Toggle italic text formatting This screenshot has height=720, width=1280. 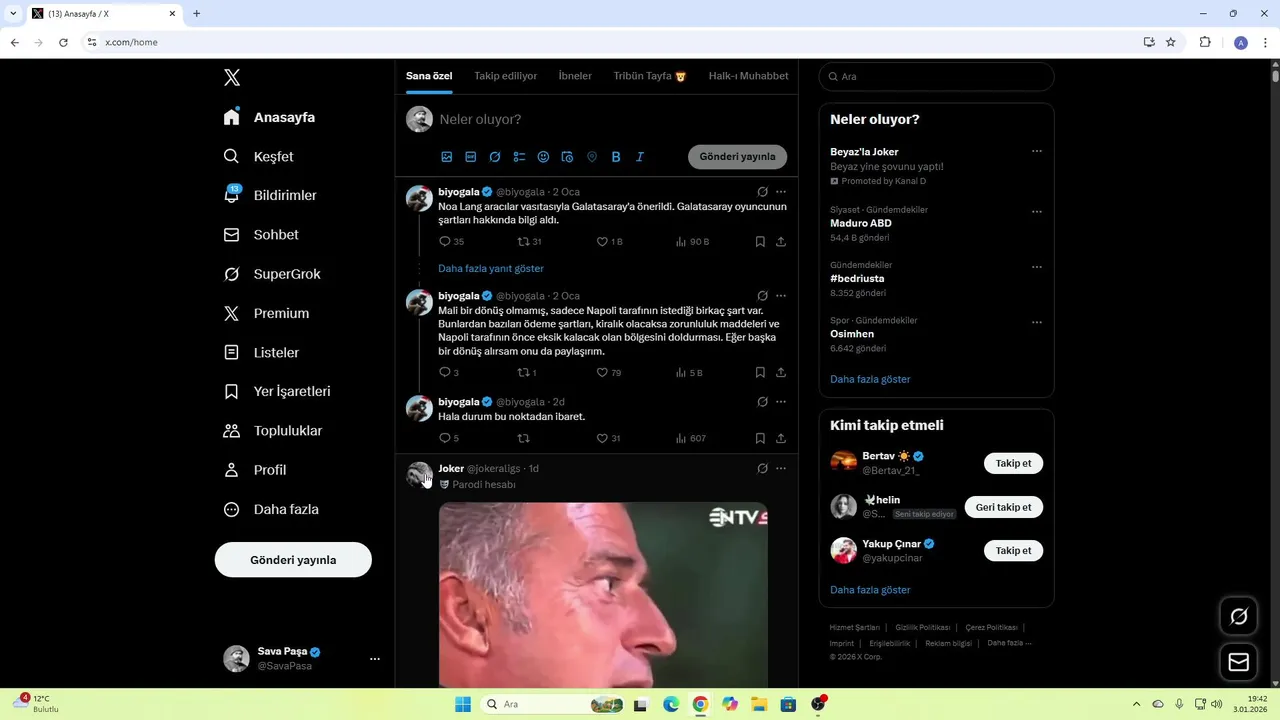point(640,157)
